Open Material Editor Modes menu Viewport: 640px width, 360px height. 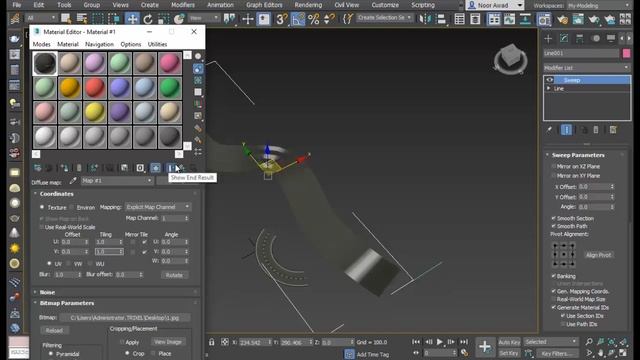point(41,44)
